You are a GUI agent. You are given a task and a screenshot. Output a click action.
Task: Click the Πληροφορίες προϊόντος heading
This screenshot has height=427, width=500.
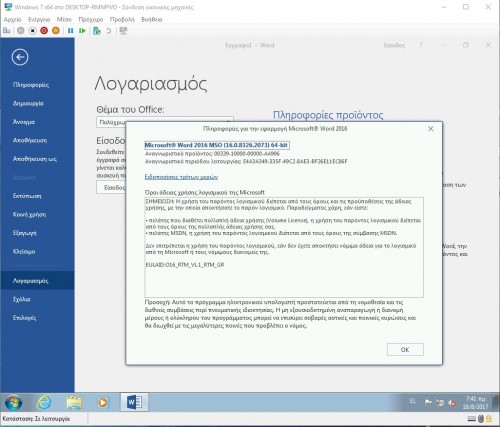[x=328, y=115]
